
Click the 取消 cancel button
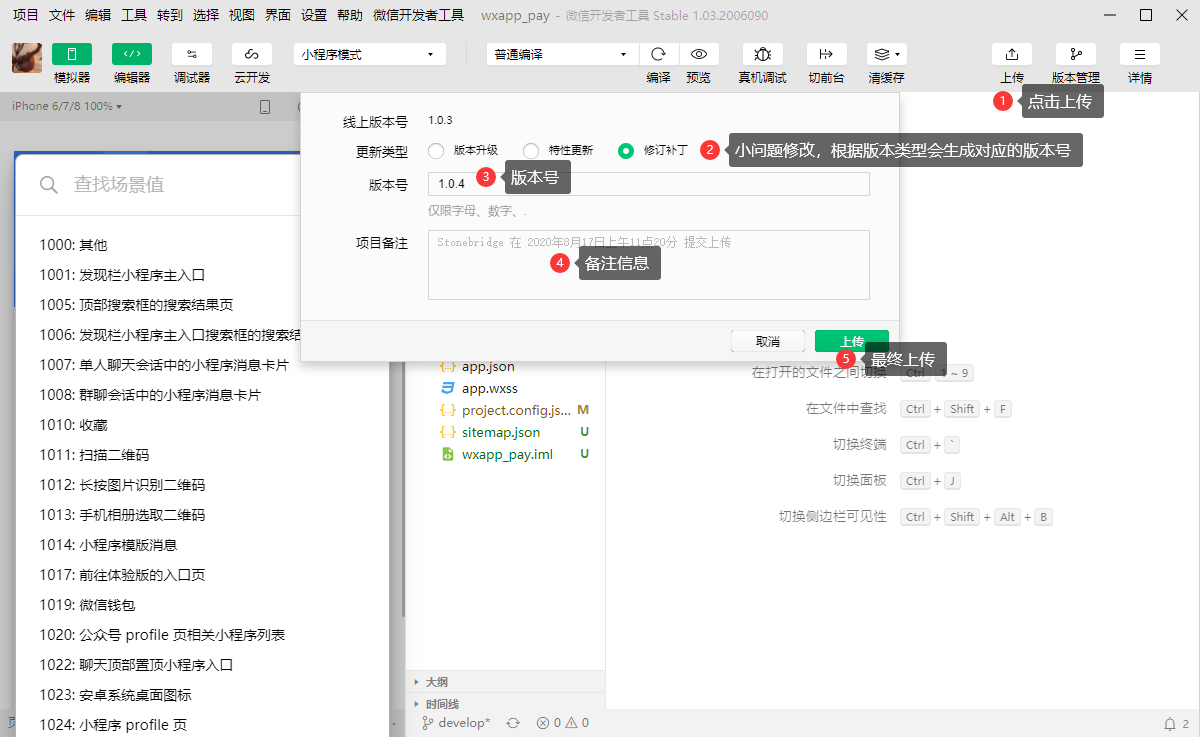[x=768, y=341]
